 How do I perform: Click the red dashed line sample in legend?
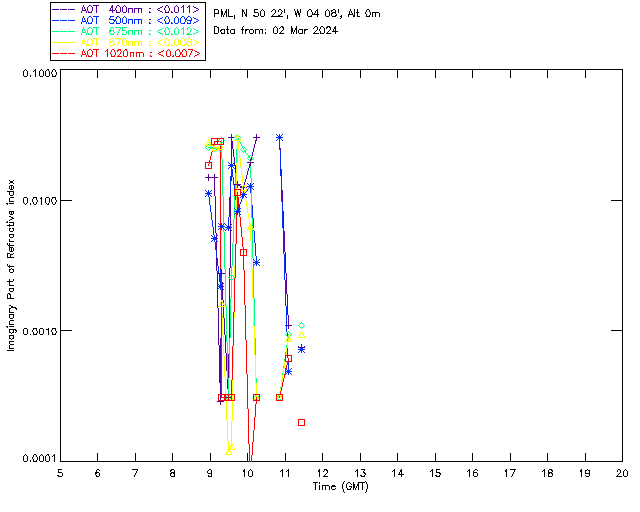tap(64, 53)
